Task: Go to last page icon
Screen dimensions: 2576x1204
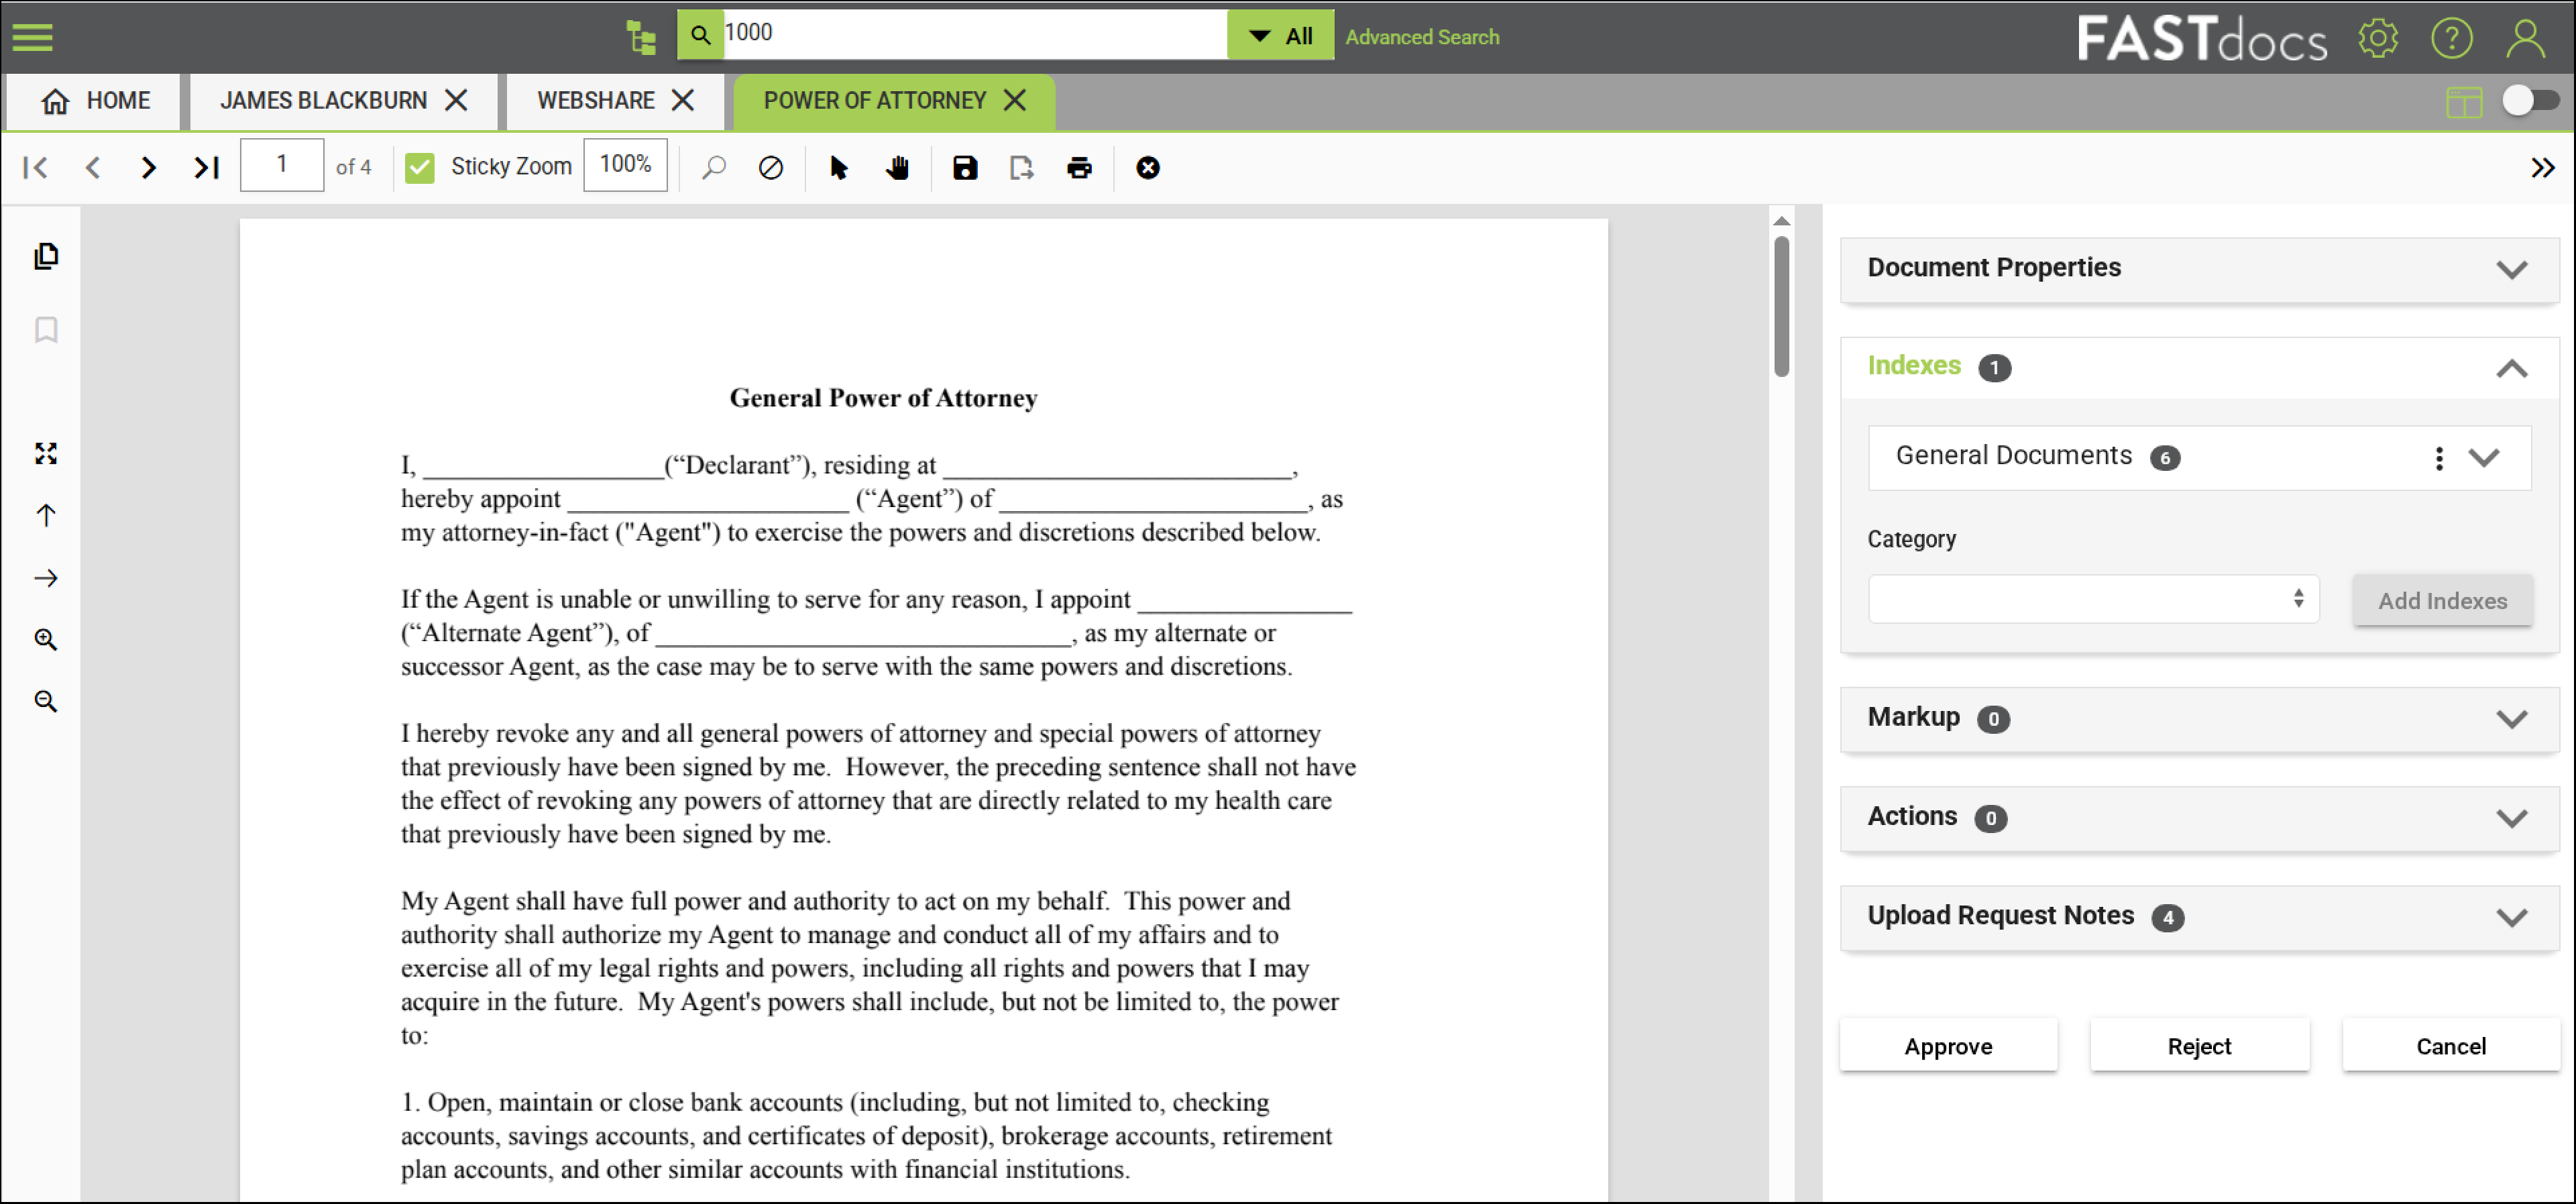Action: click(x=206, y=167)
